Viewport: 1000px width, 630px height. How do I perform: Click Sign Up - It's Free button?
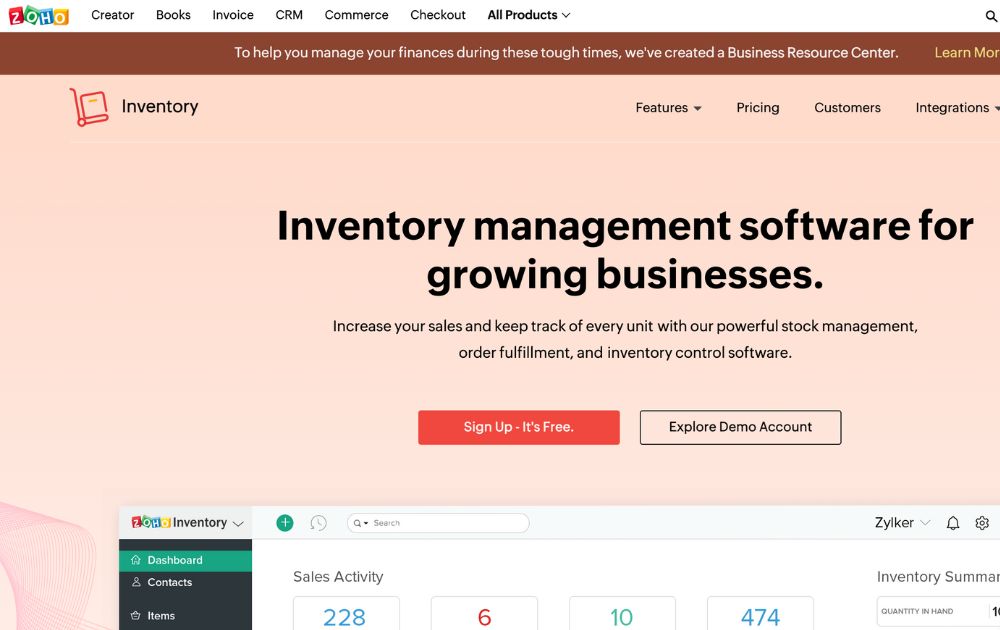coord(518,427)
